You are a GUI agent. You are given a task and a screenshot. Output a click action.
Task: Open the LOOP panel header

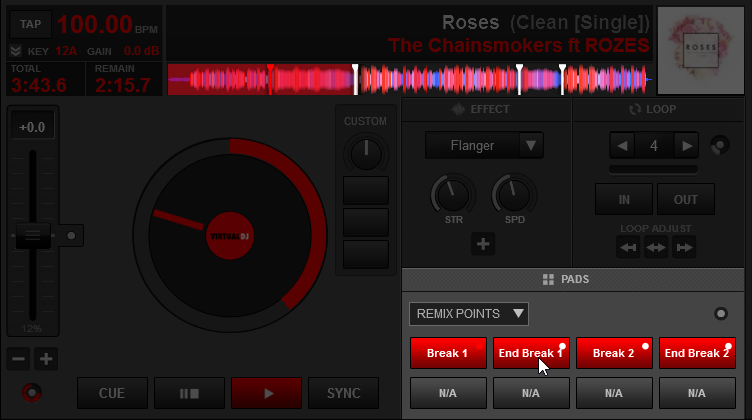658,109
